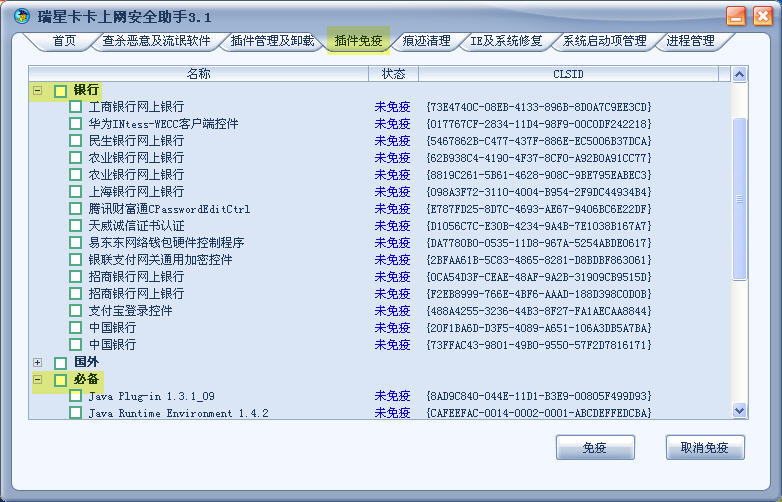Collapse the 银行 category
Screen dimensions: 782x502
[x=37, y=91]
